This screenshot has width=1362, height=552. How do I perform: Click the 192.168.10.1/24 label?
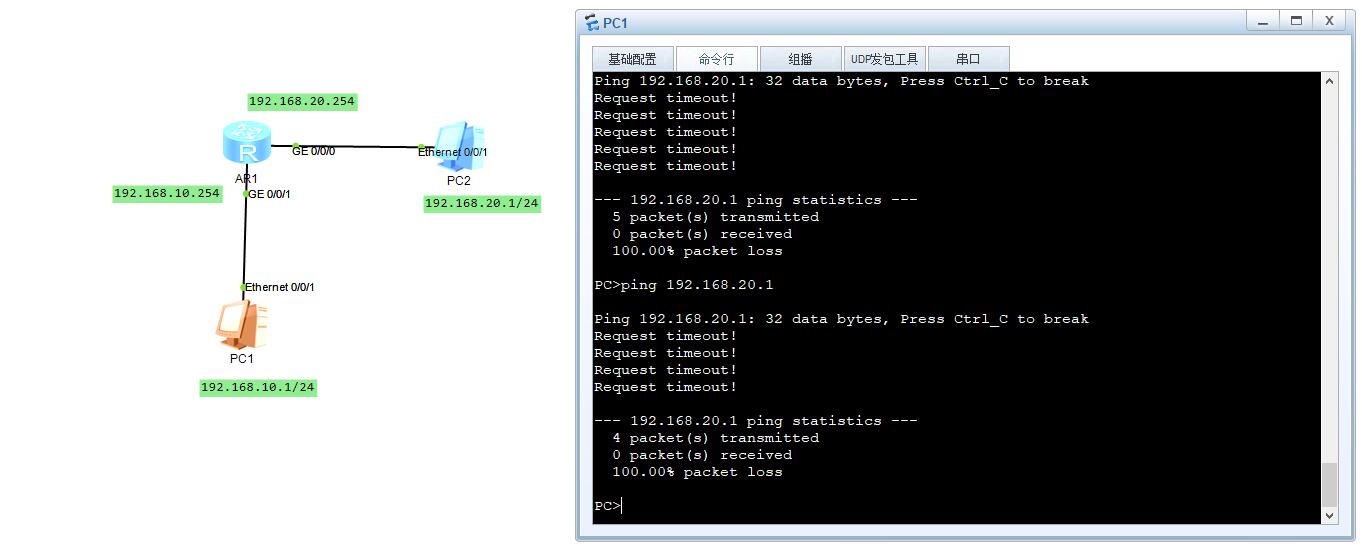pos(258,387)
